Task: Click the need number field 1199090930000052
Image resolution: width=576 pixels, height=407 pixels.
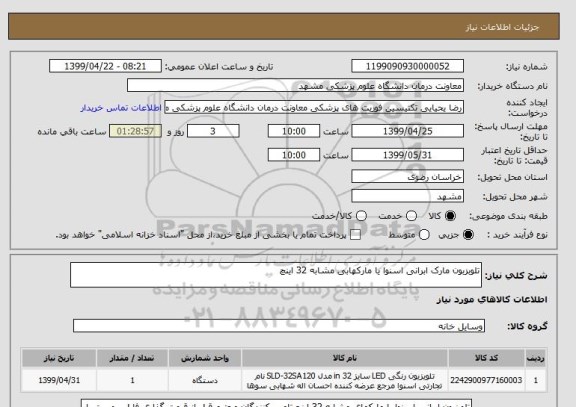Action: pos(407,66)
